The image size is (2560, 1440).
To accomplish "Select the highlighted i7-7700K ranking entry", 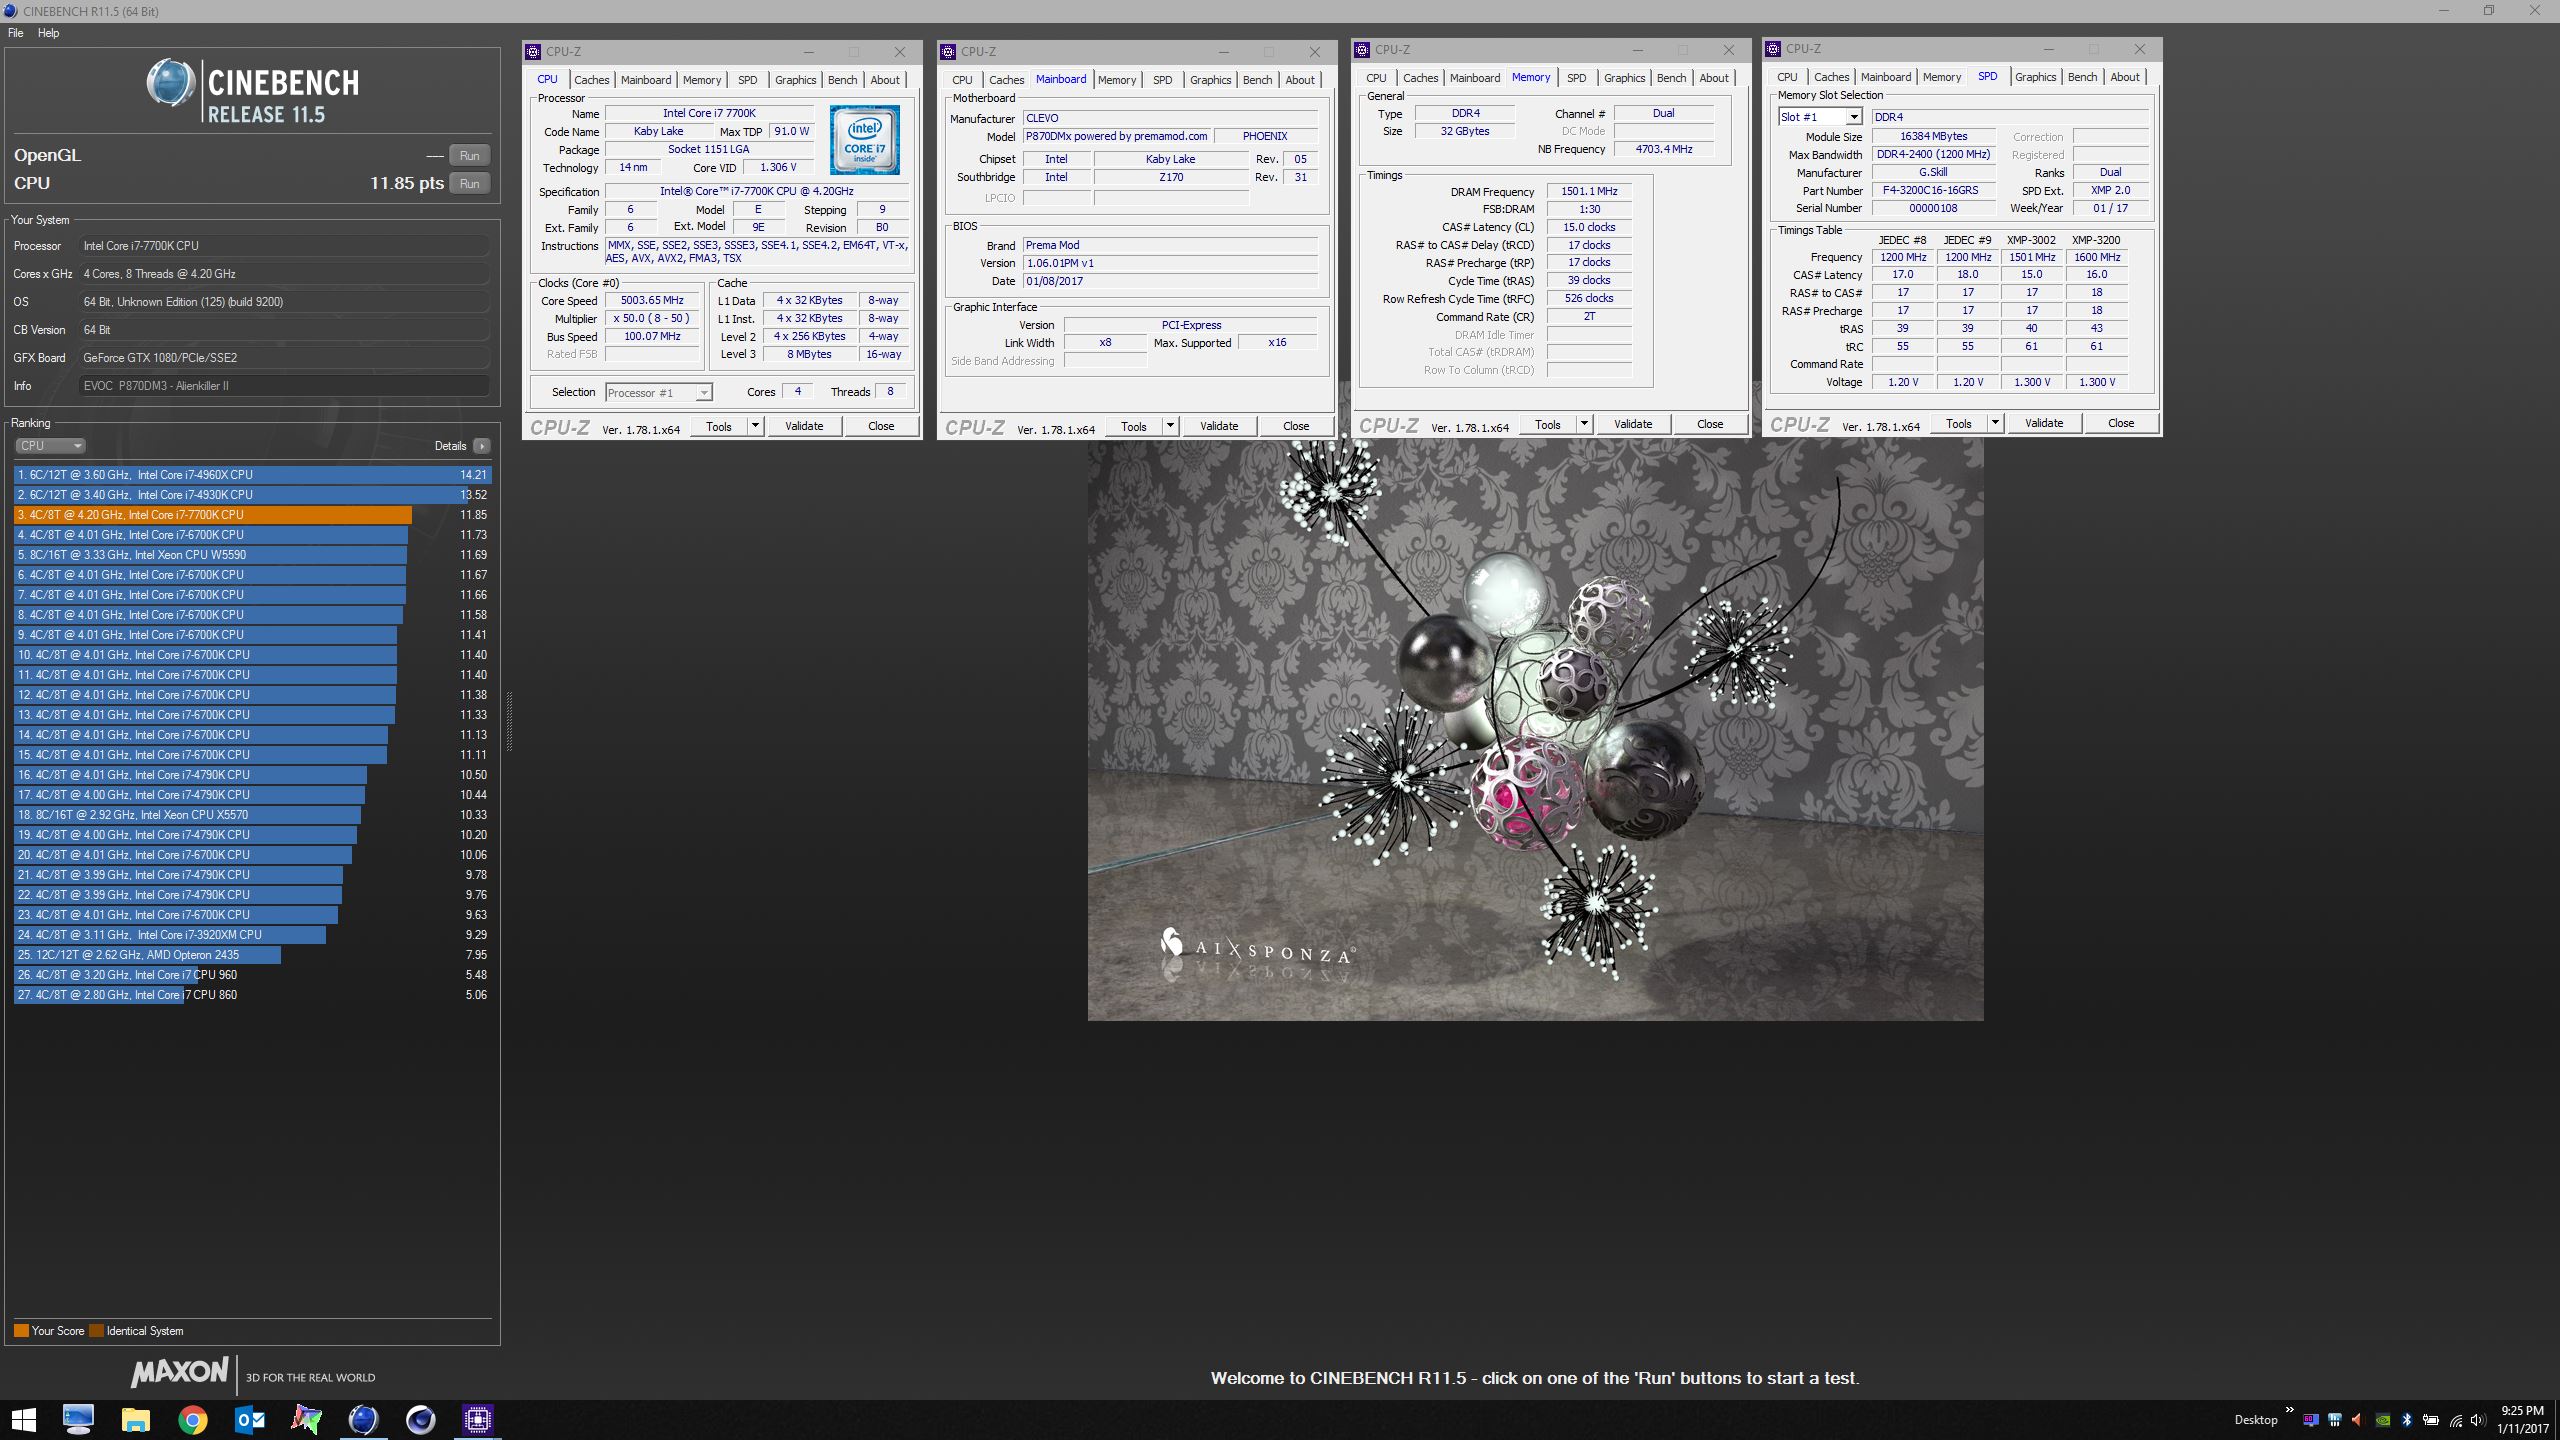I will (252, 515).
